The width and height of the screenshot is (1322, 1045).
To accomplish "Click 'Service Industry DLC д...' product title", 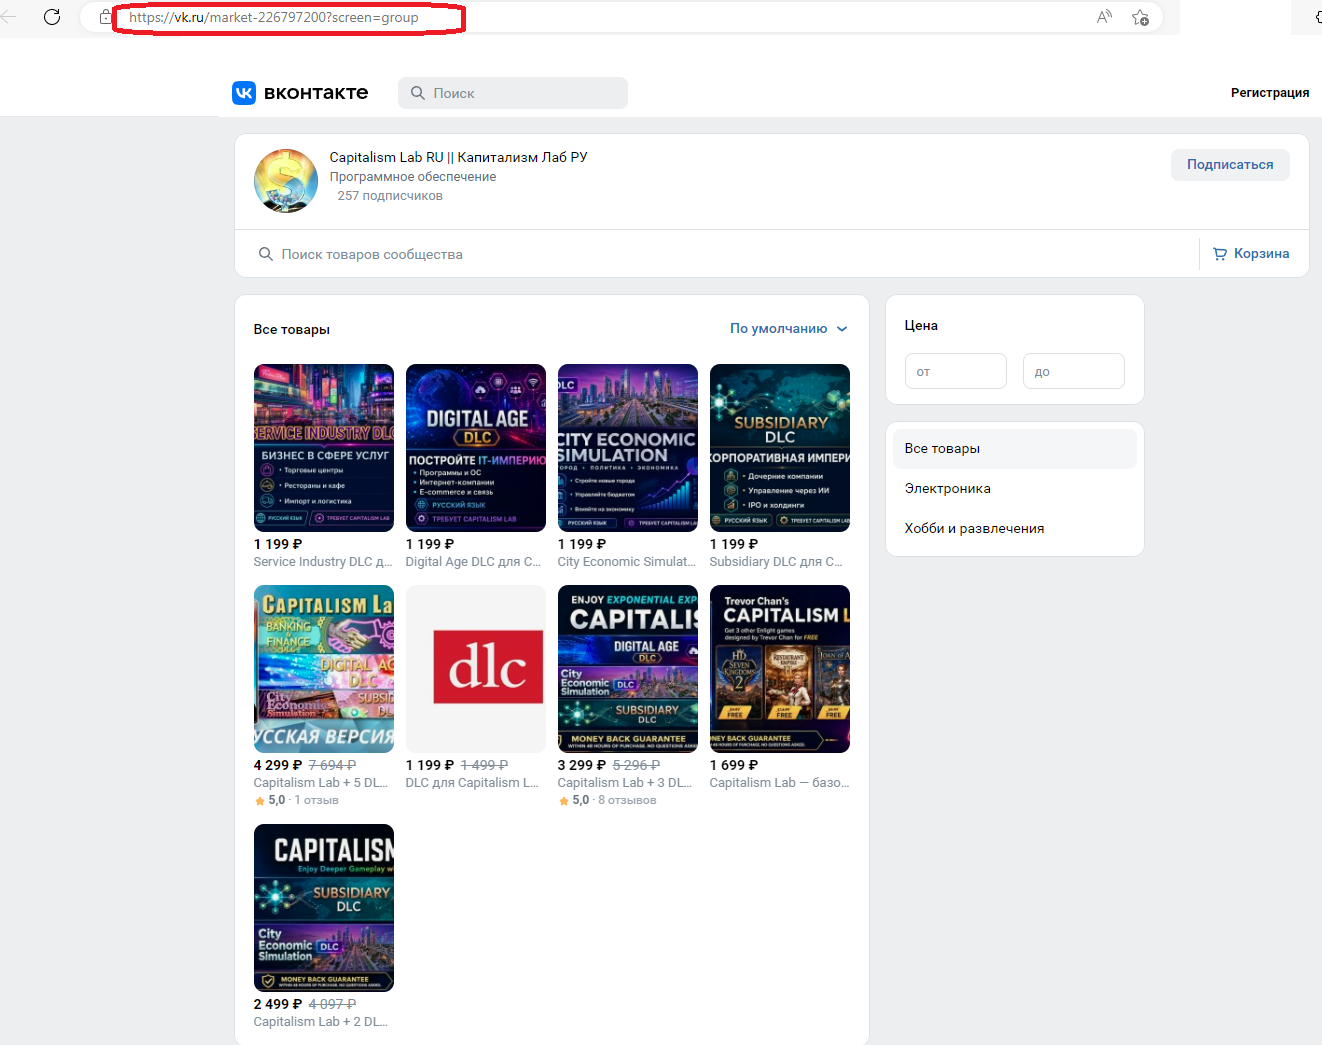I will click(323, 562).
